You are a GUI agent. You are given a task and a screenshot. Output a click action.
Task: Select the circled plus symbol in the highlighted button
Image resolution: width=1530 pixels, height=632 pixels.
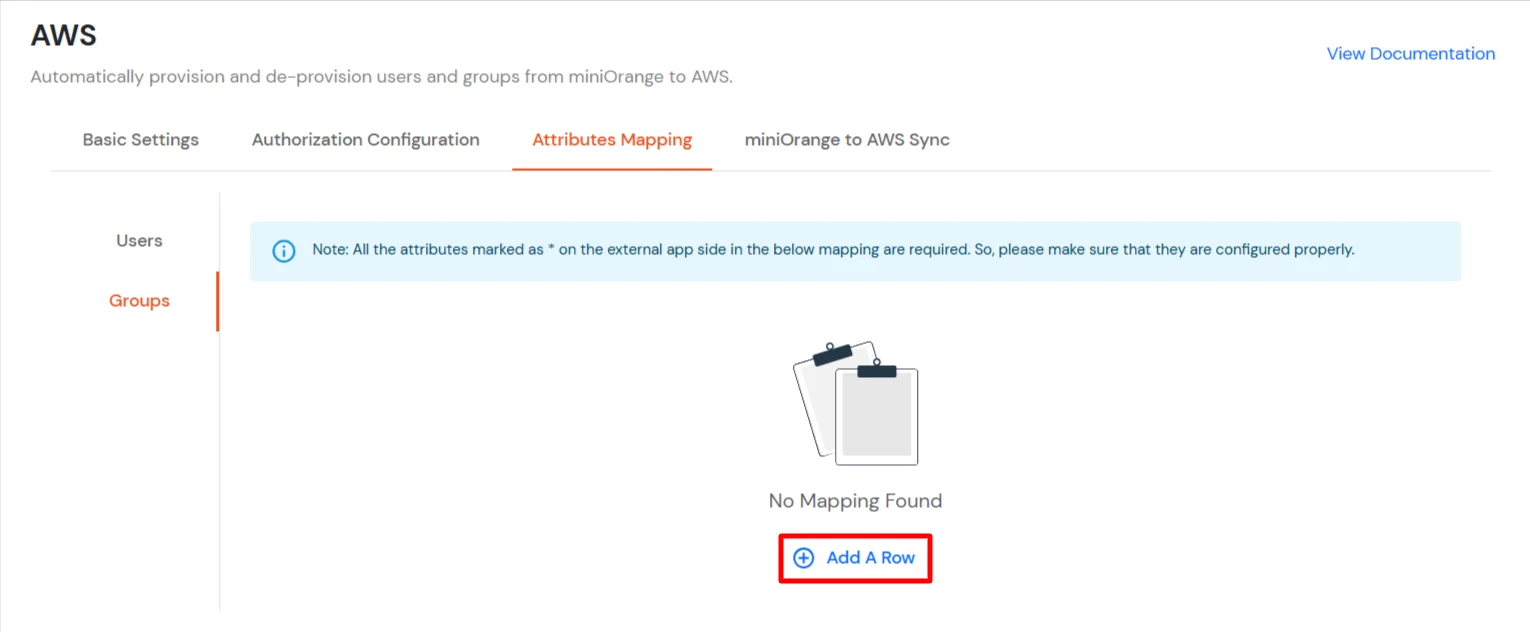(803, 558)
